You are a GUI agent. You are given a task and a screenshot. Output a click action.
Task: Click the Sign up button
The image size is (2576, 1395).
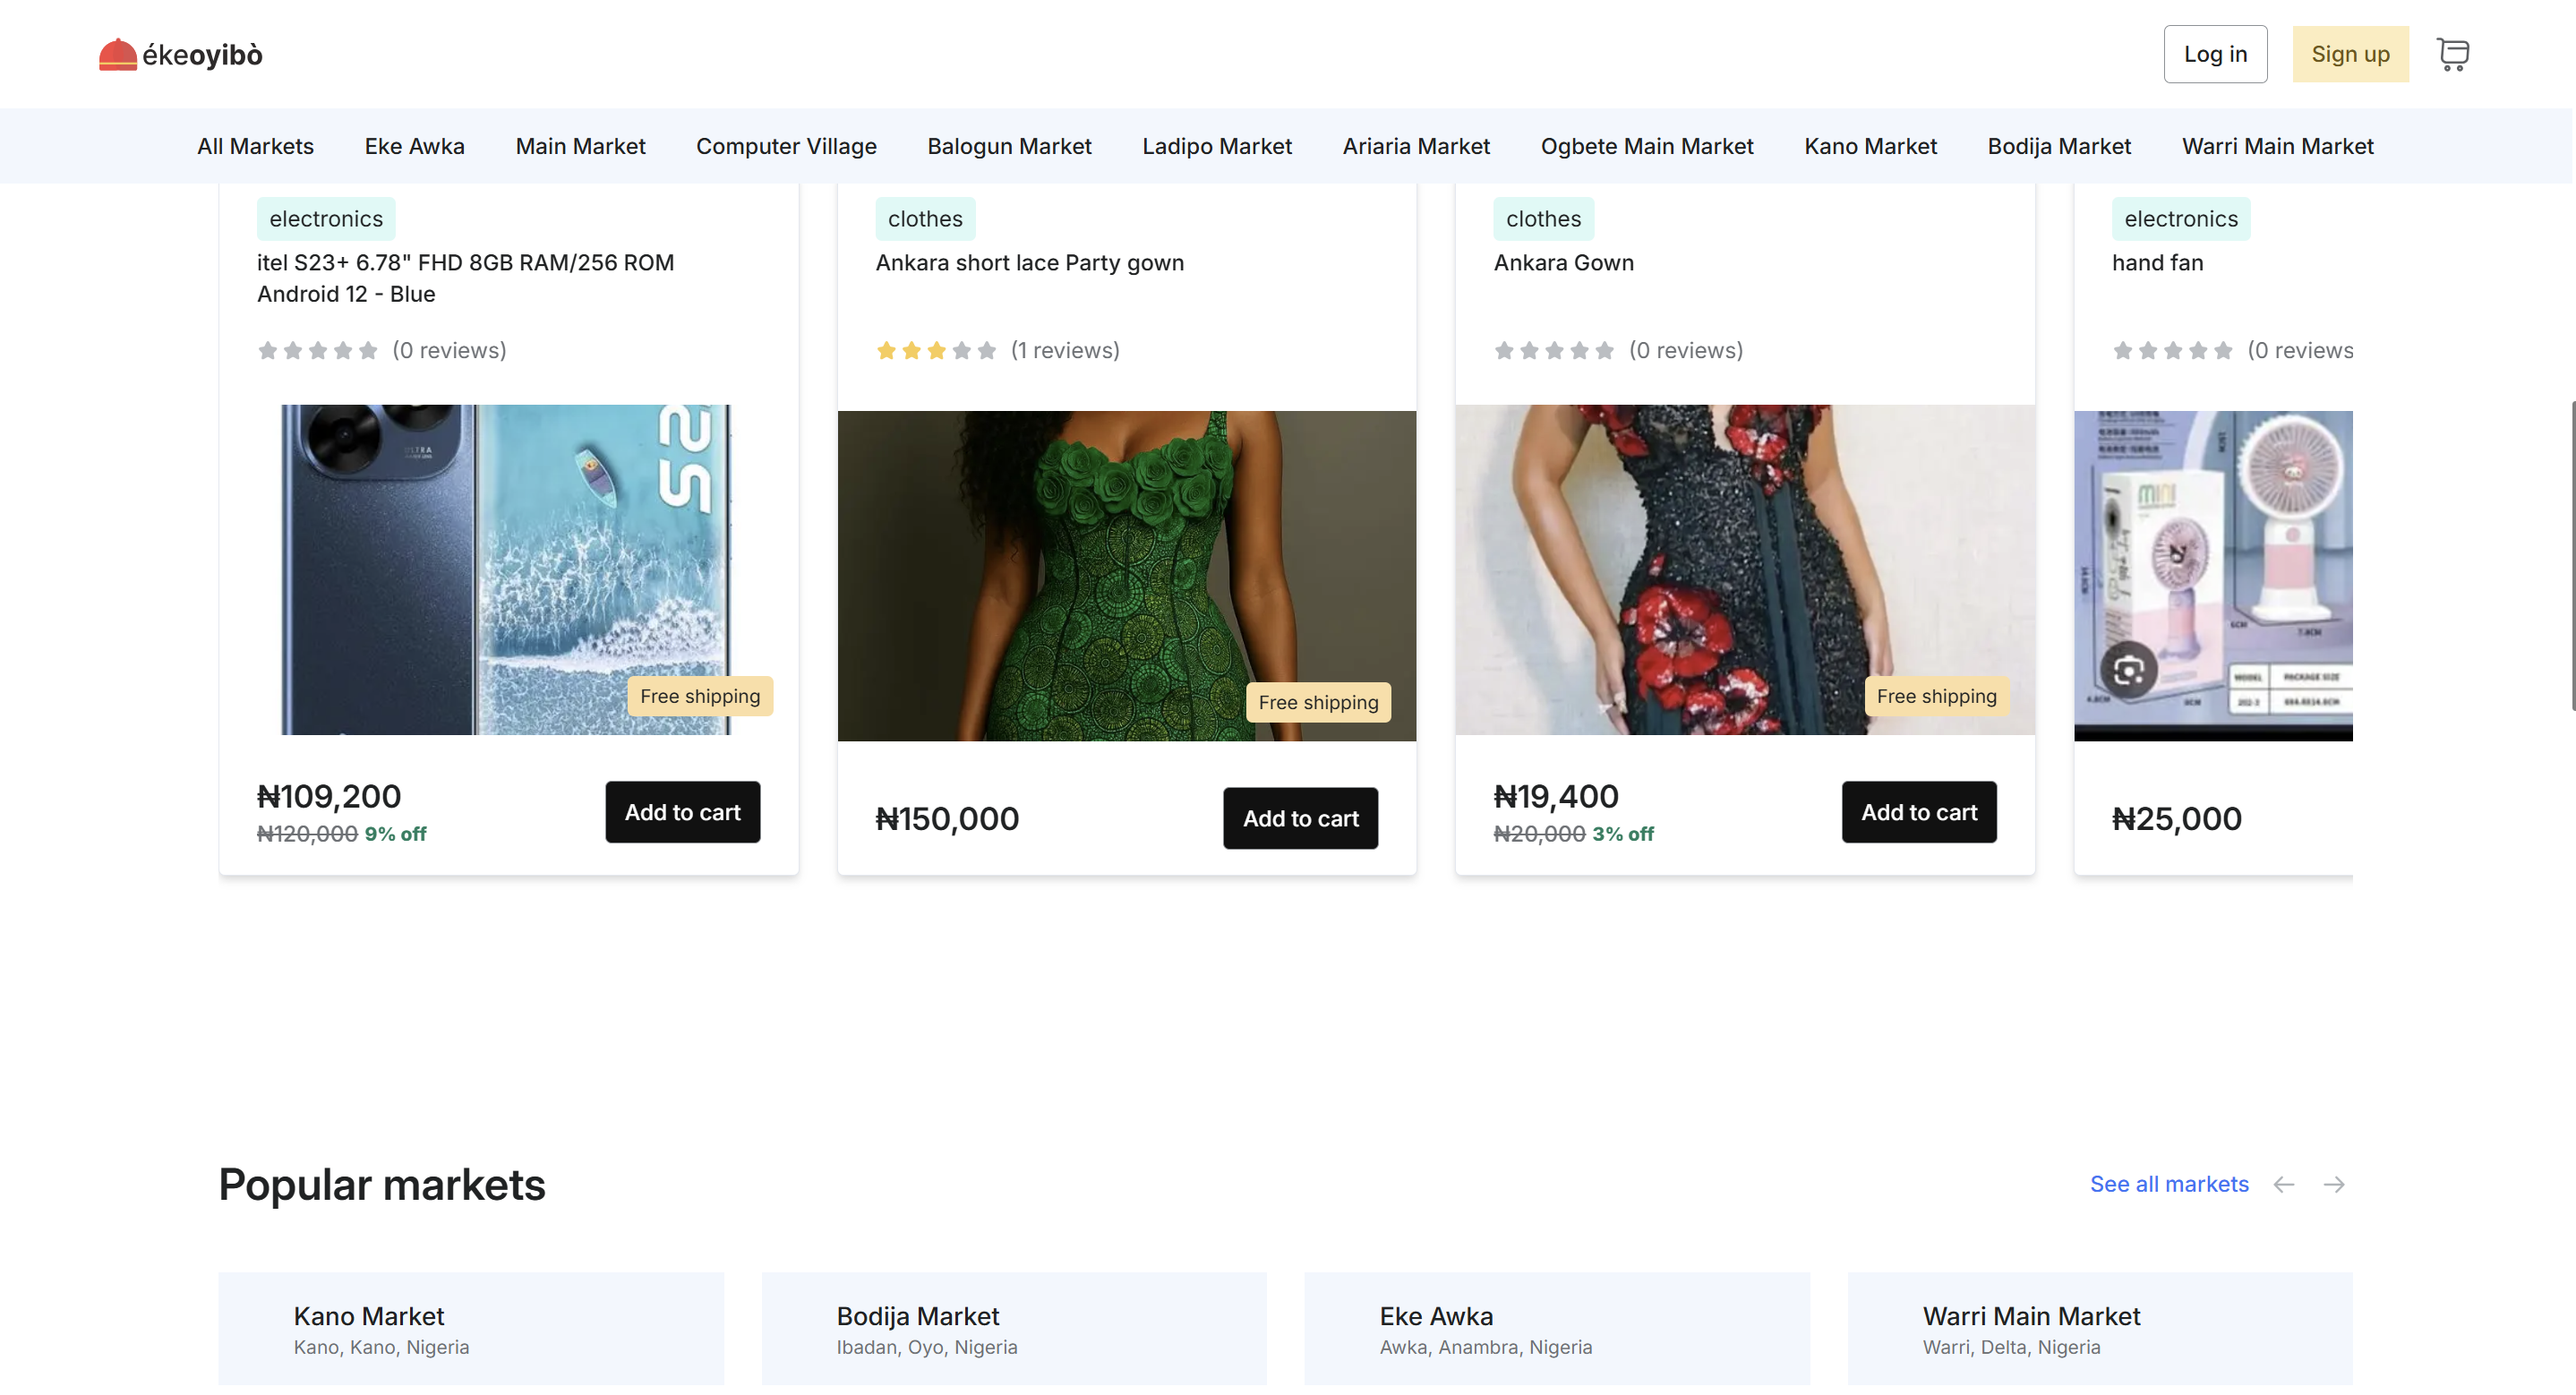pos(2351,54)
